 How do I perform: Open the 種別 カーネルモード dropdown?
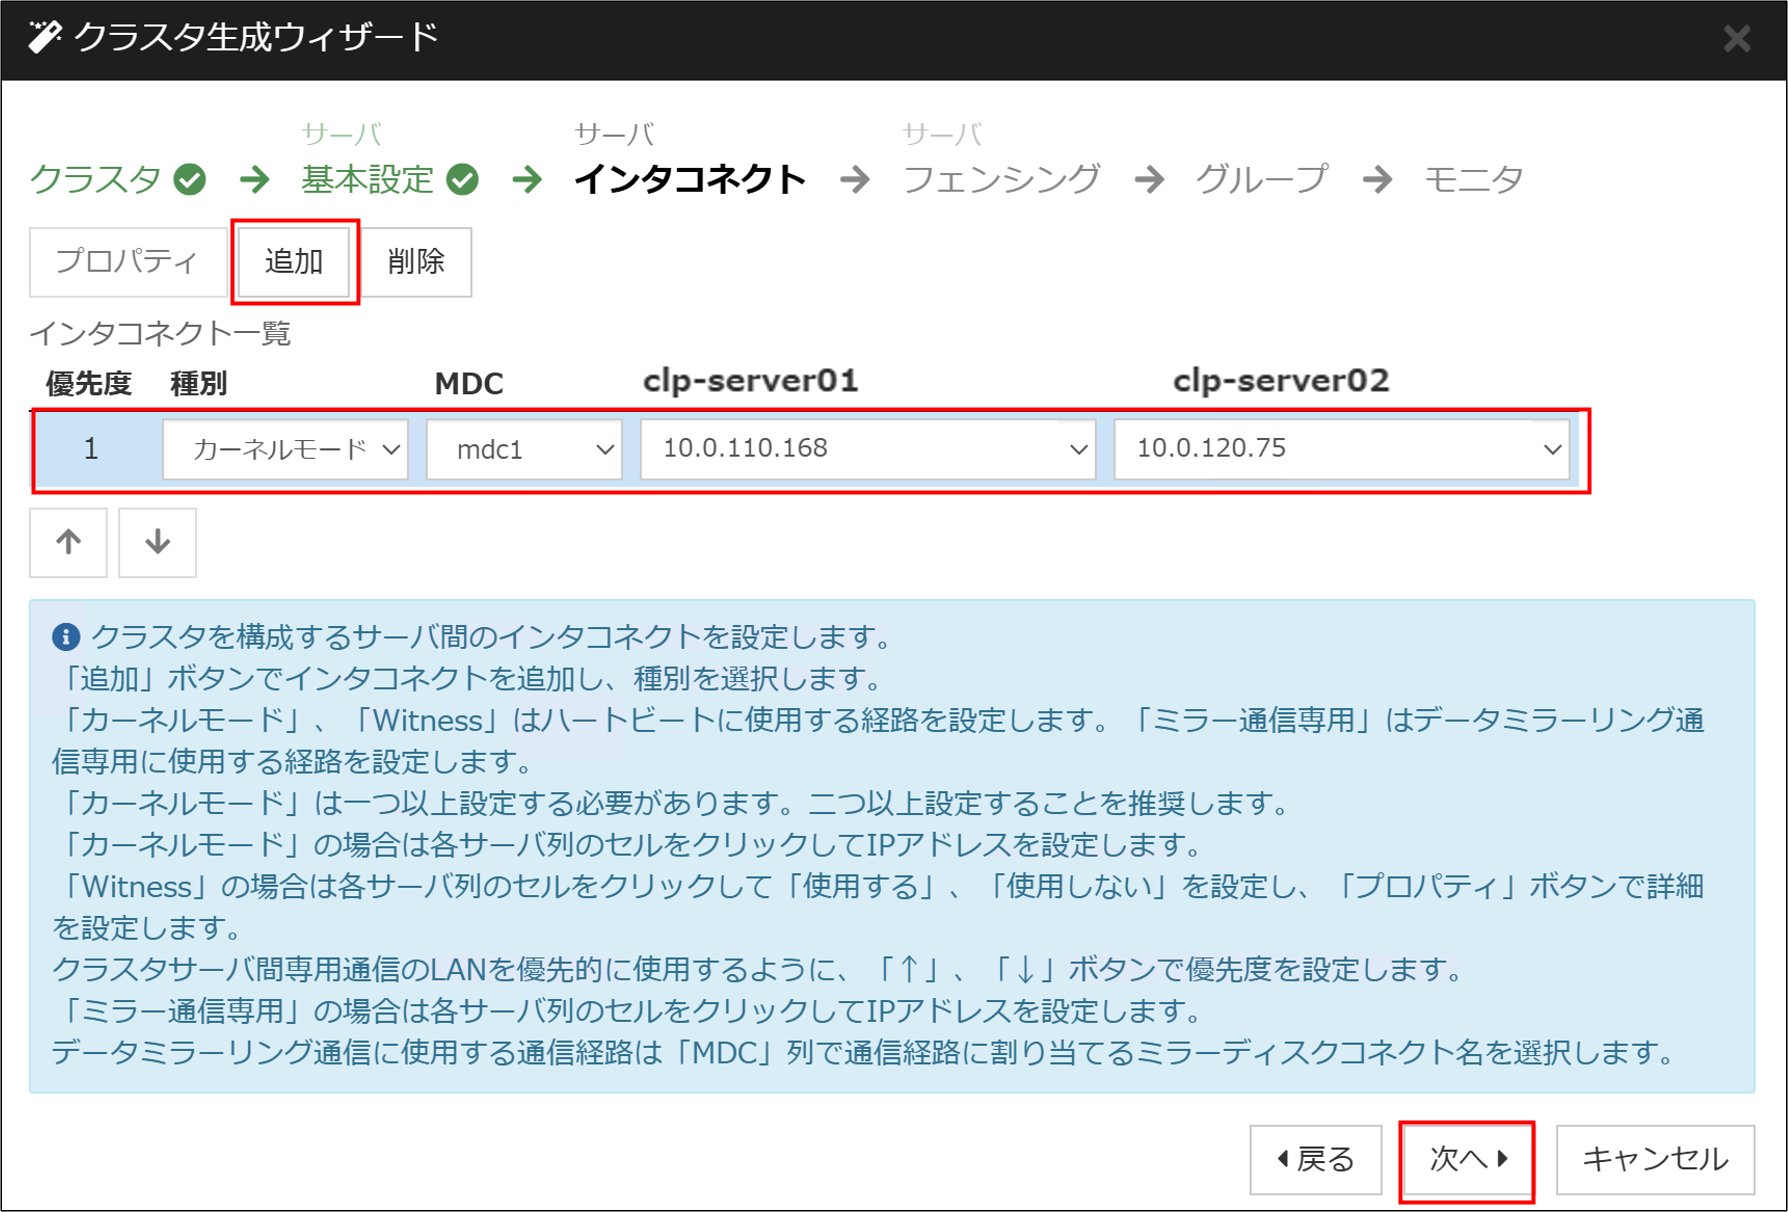click(285, 450)
